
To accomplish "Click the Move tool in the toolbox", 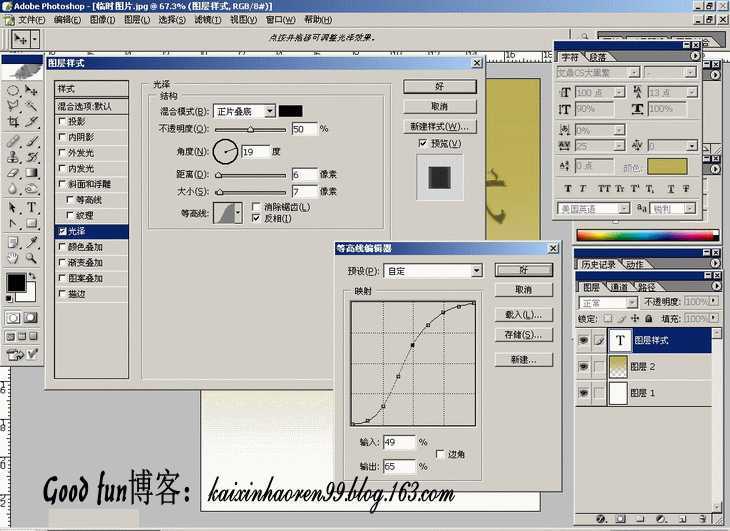I will point(32,89).
